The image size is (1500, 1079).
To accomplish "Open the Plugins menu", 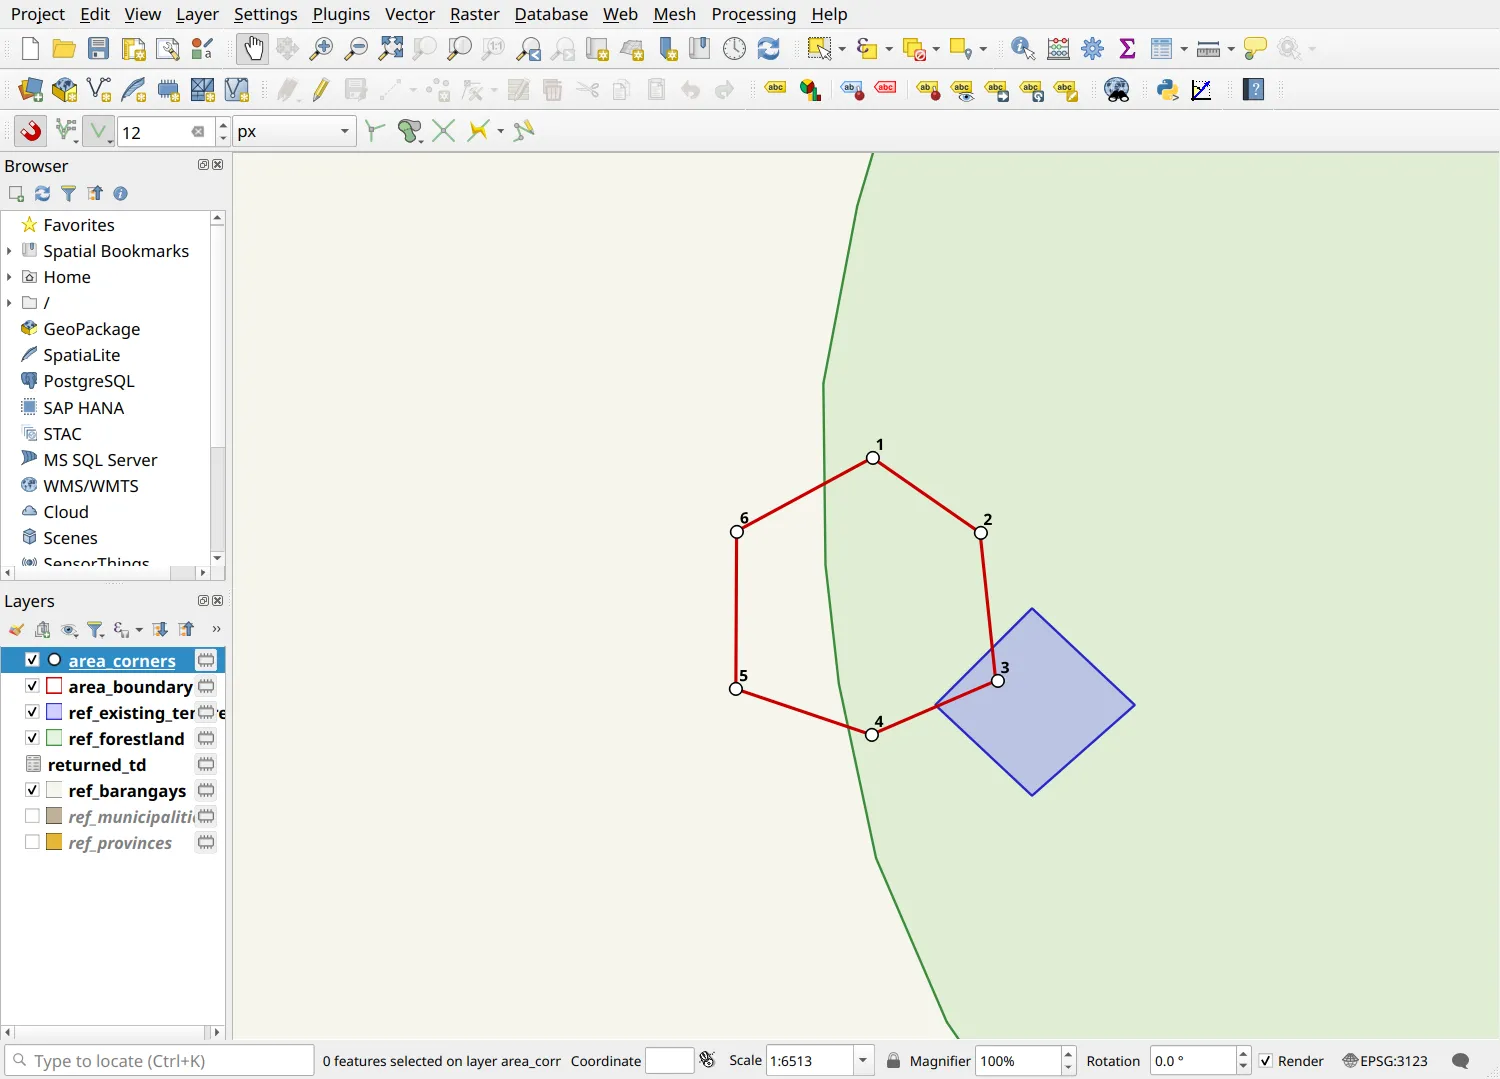I will [x=341, y=14].
